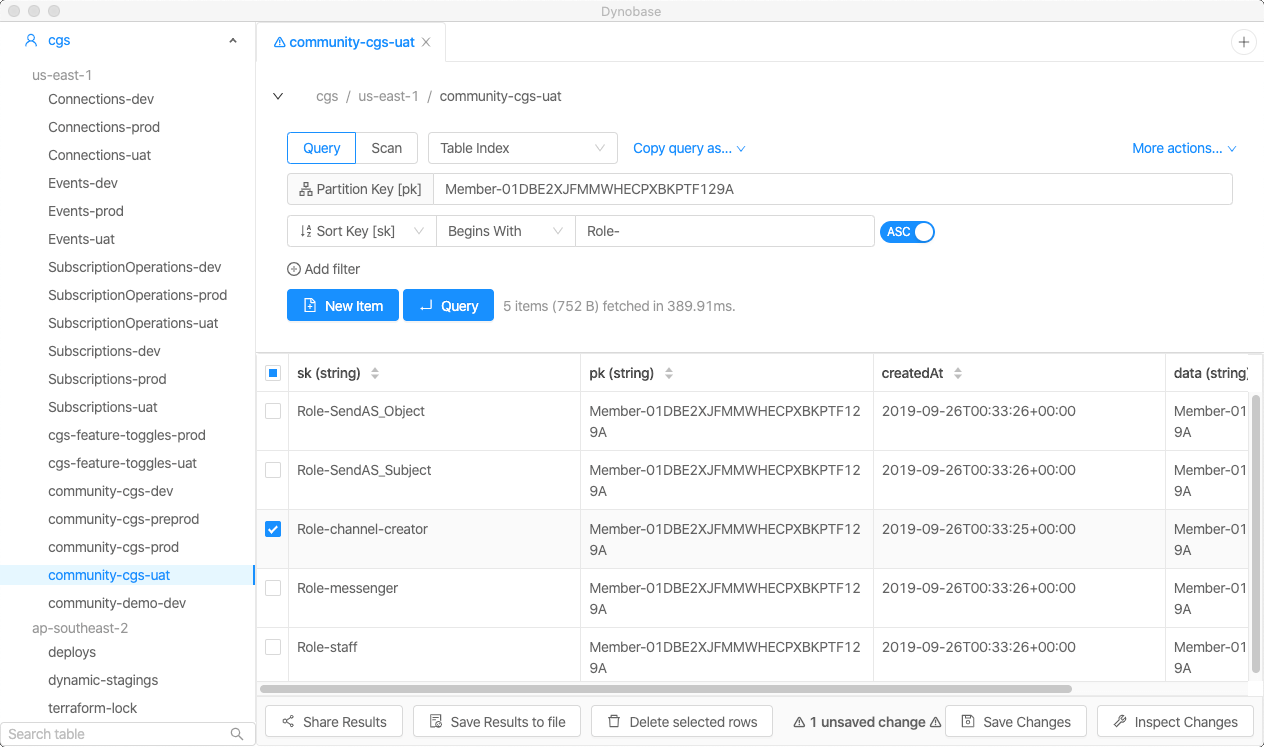
Task: Sort by pk (string) column arrows
Action: (669, 373)
